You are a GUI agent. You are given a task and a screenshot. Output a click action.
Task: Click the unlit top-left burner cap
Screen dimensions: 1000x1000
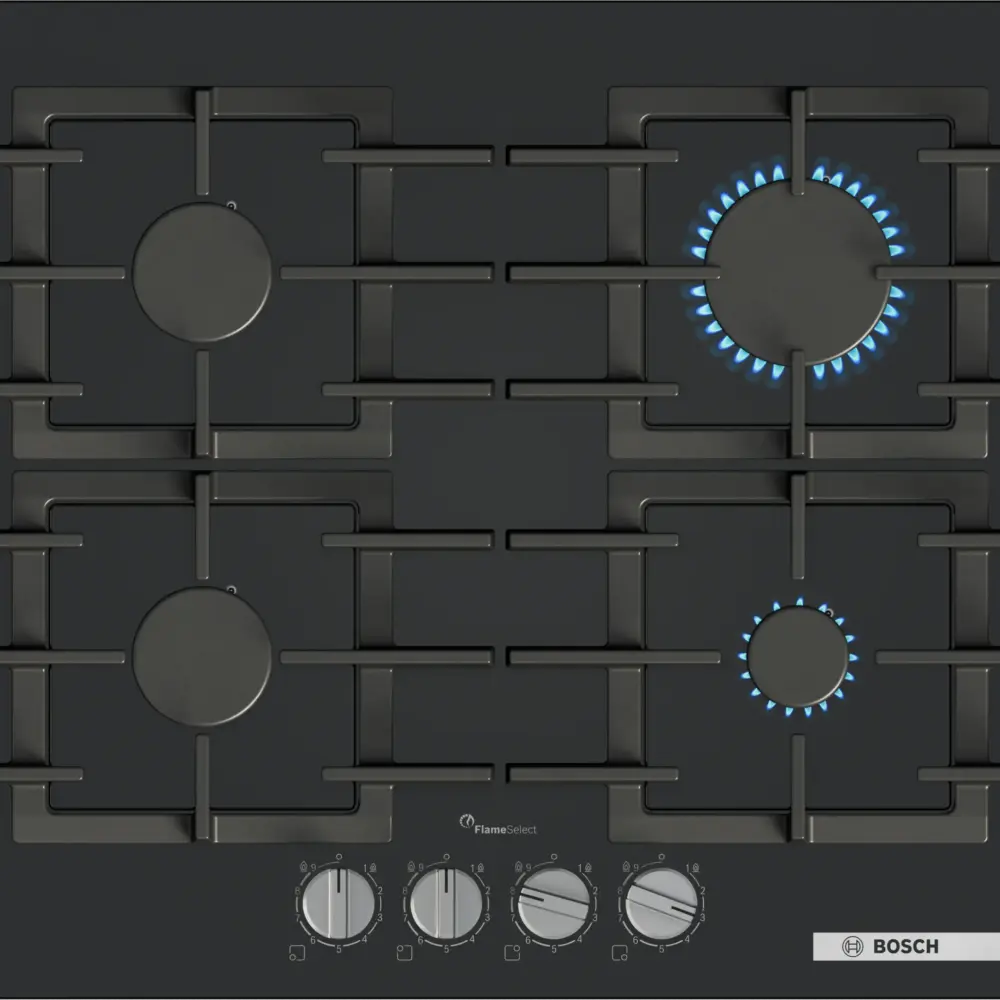click(202, 272)
